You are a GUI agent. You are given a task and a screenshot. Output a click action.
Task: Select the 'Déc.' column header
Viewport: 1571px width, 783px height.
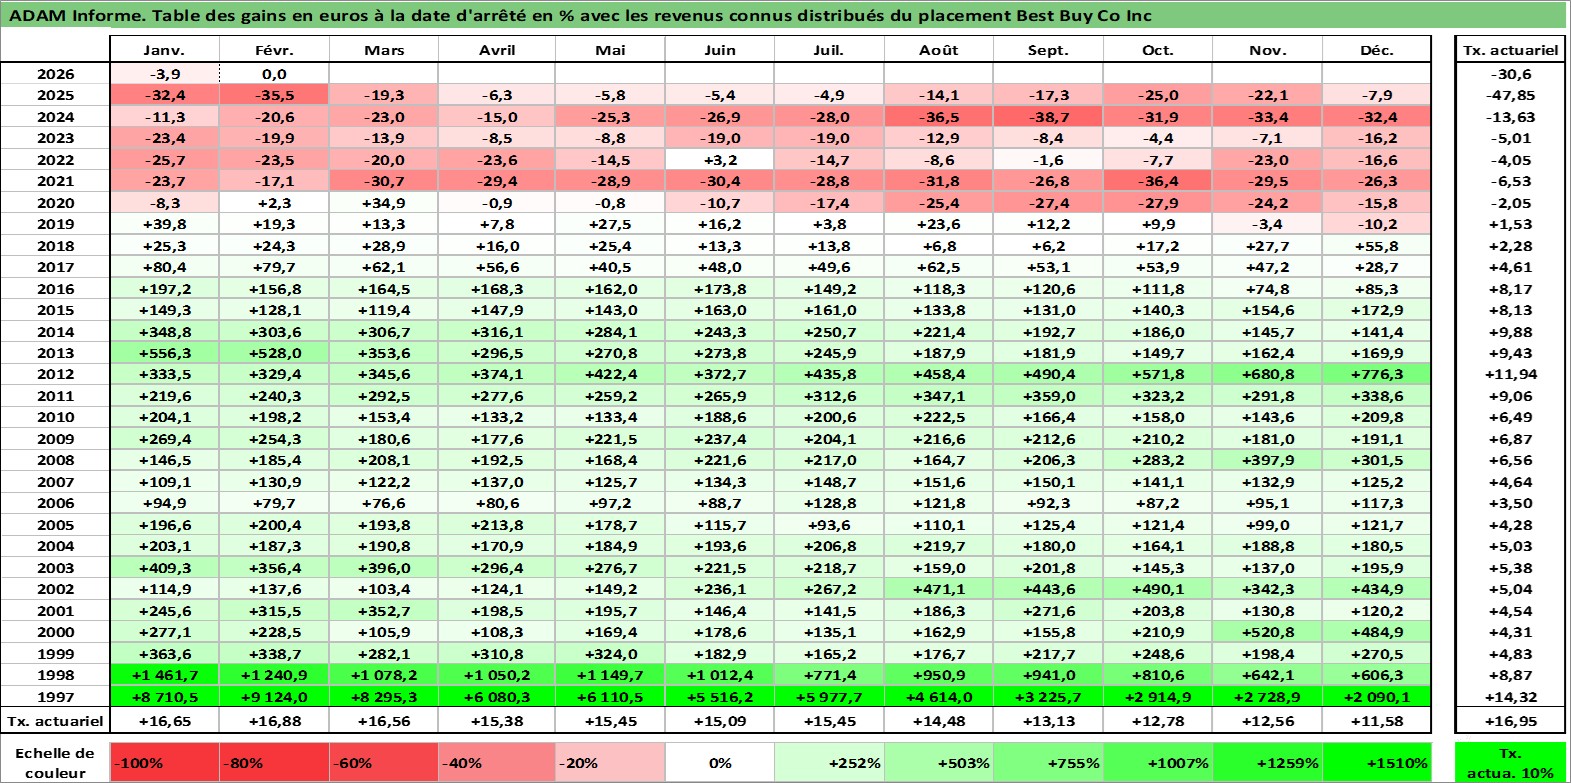click(x=1376, y=50)
